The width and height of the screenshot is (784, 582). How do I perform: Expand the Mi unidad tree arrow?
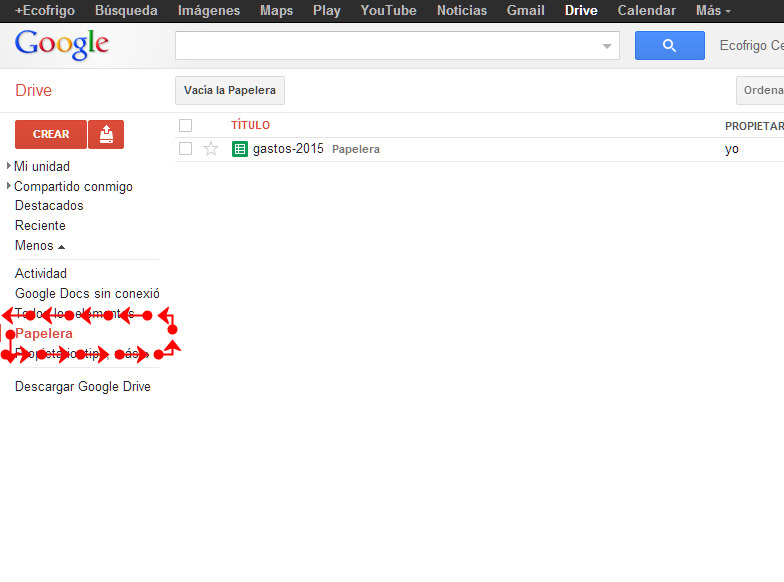pos(8,166)
